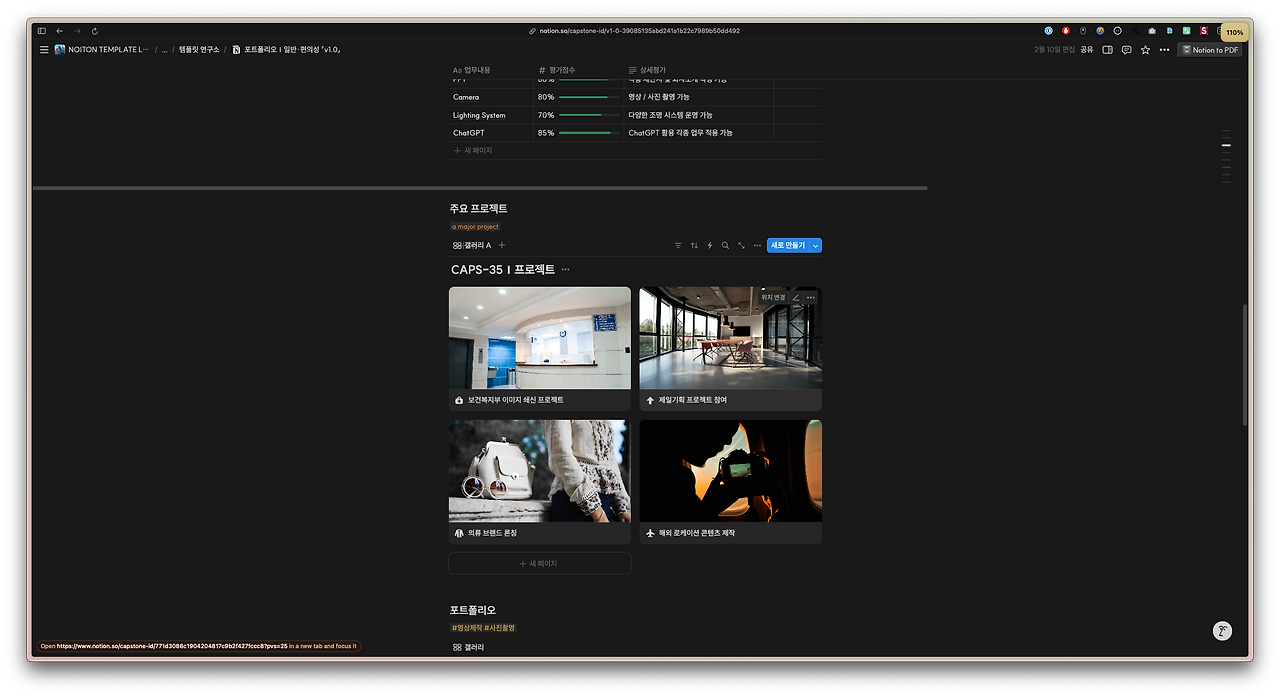This screenshot has width=1280, height=697.
Task: Click the lightning automation icon
Action: tap(710, 245)
